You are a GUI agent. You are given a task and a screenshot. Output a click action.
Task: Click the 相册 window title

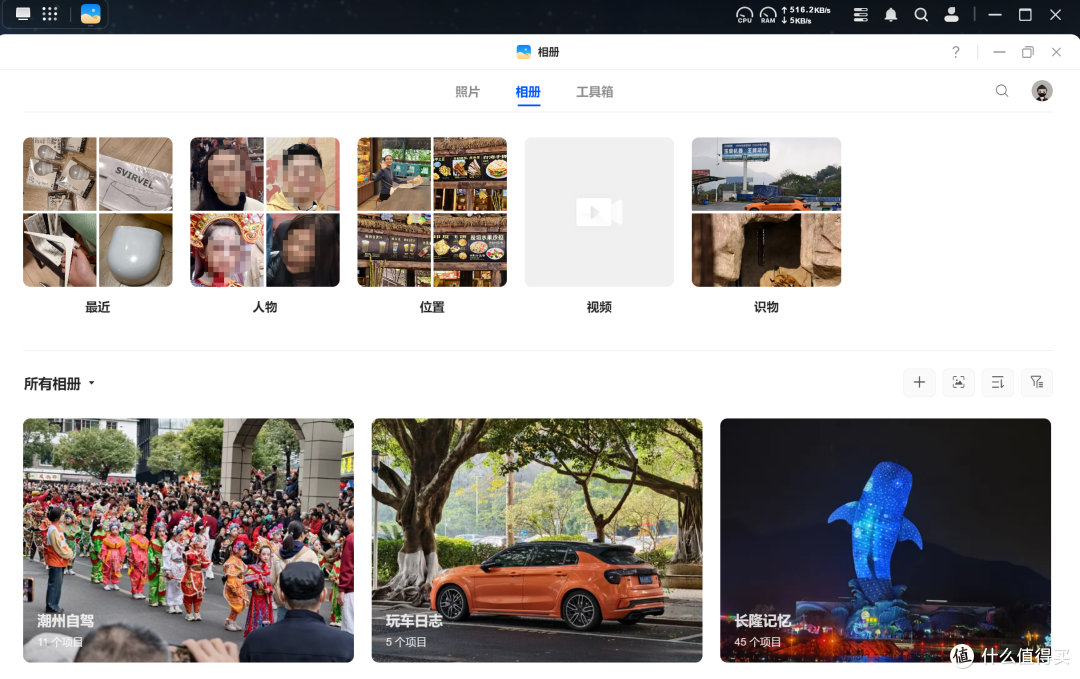tap(548, 52)
